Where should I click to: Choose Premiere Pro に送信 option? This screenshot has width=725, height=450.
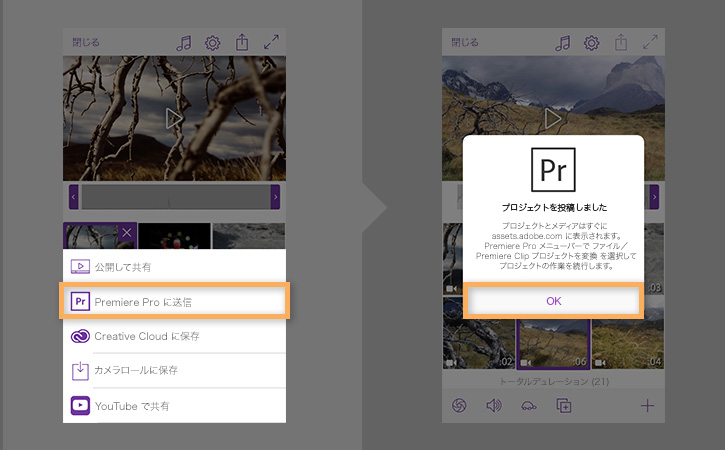174,302
